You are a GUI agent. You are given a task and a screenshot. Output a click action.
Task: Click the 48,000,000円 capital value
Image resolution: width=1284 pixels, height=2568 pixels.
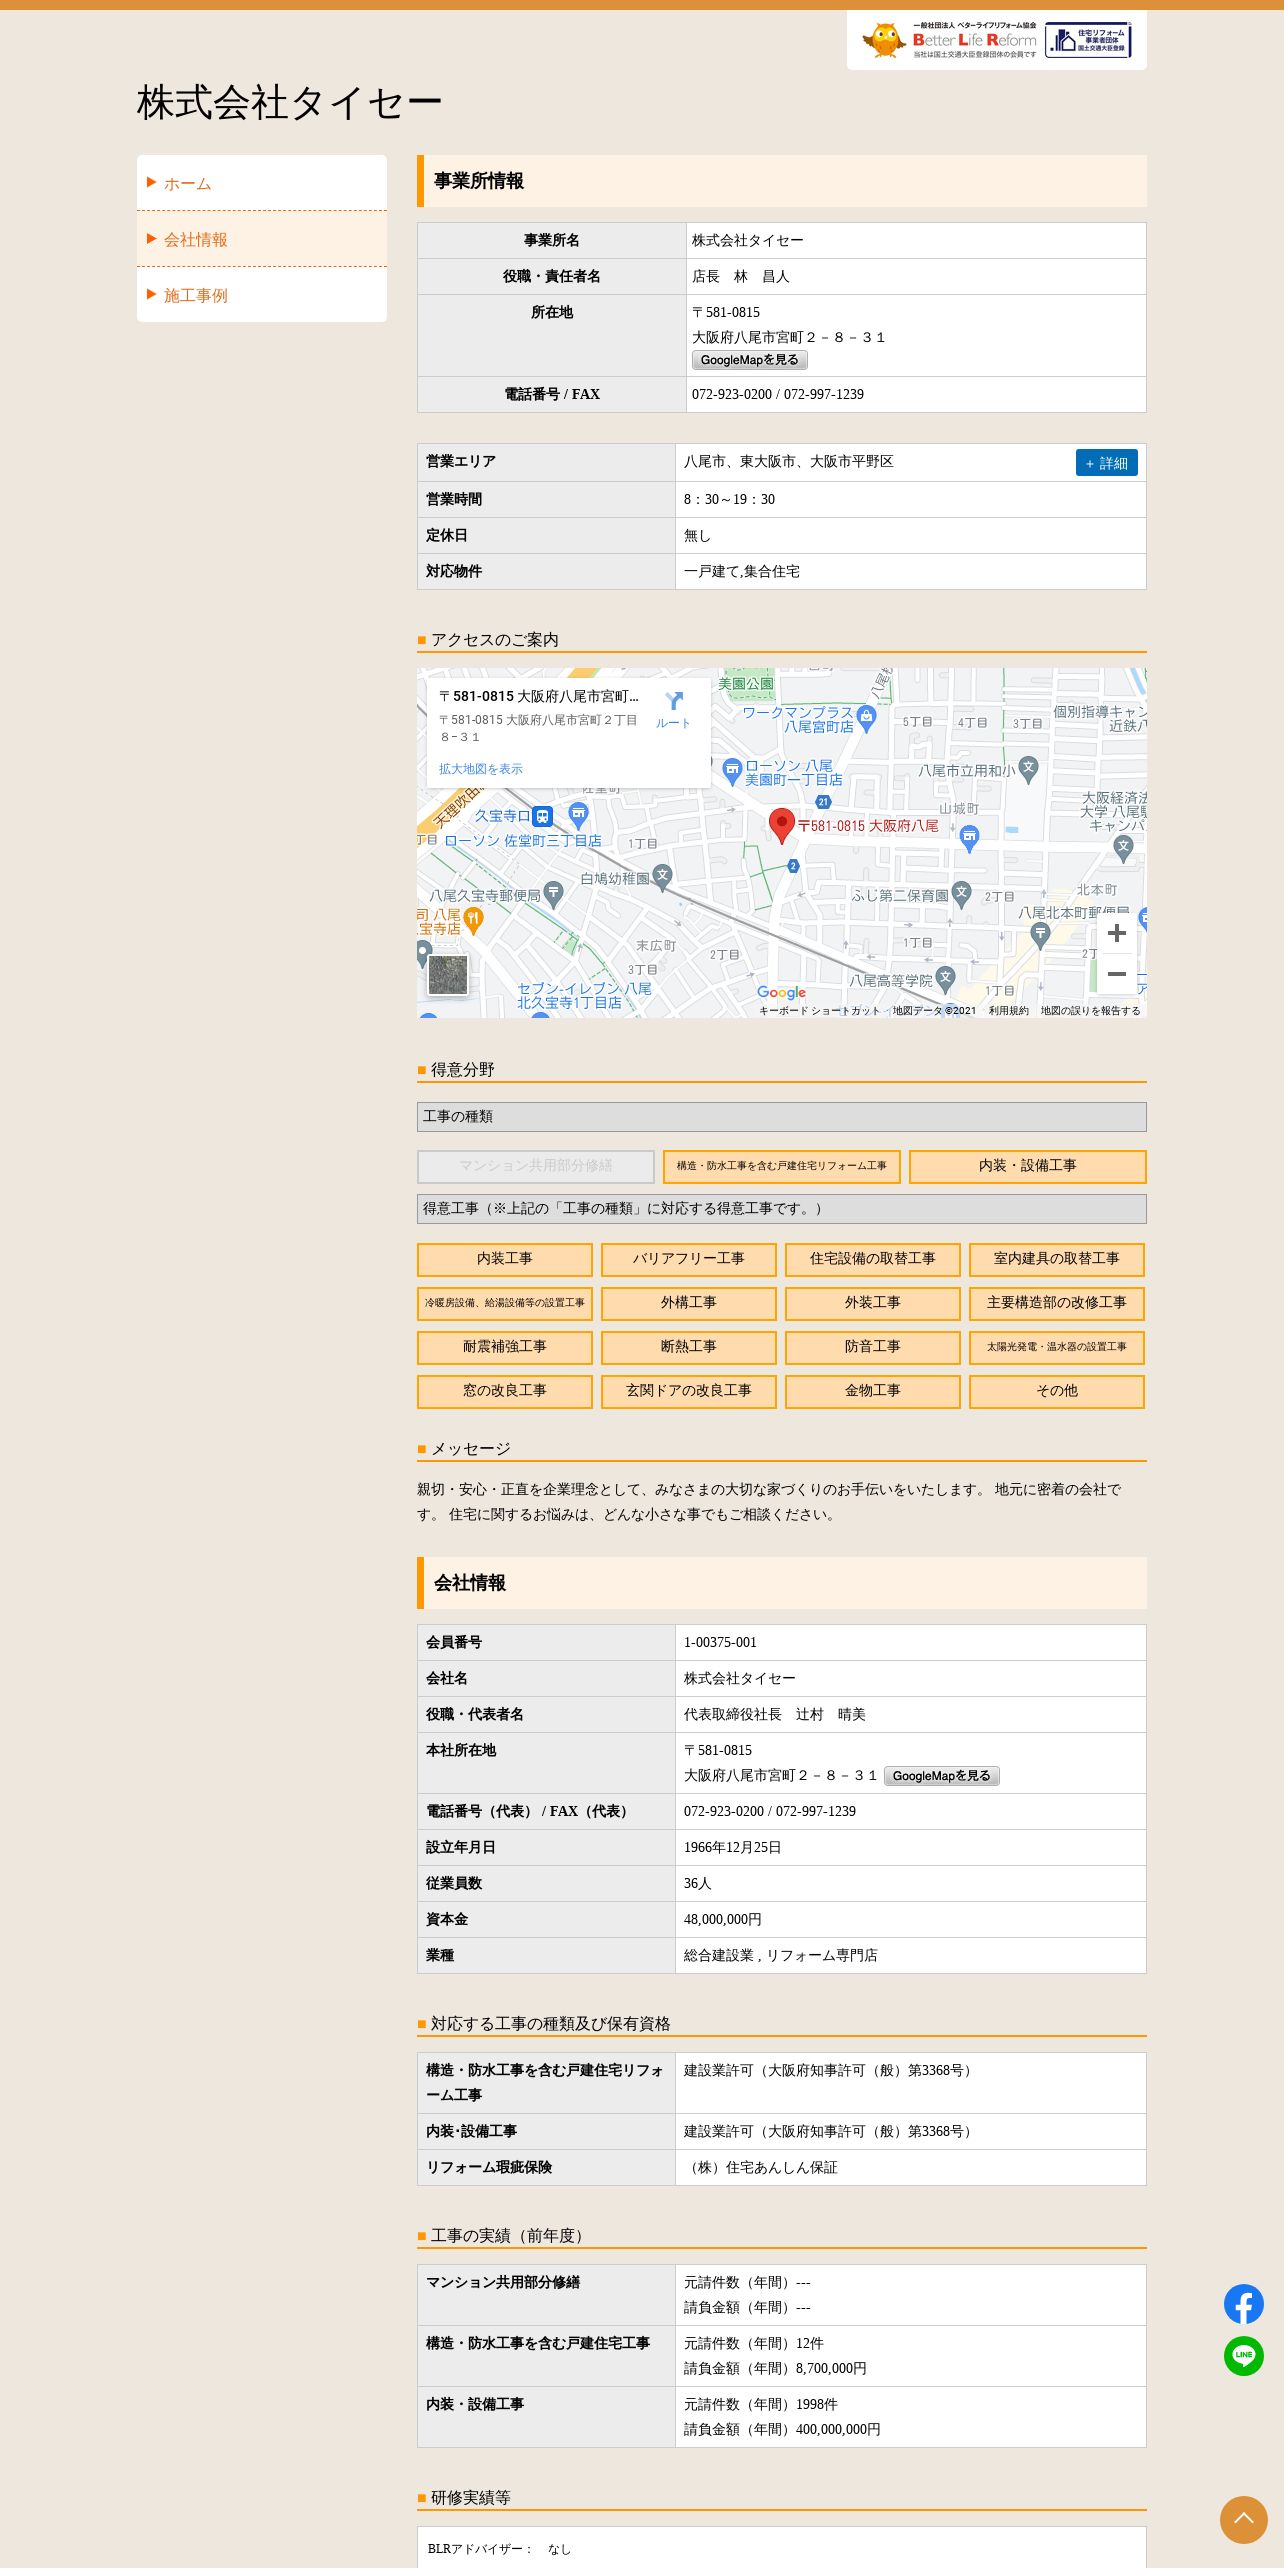[x=722, y=1920]
